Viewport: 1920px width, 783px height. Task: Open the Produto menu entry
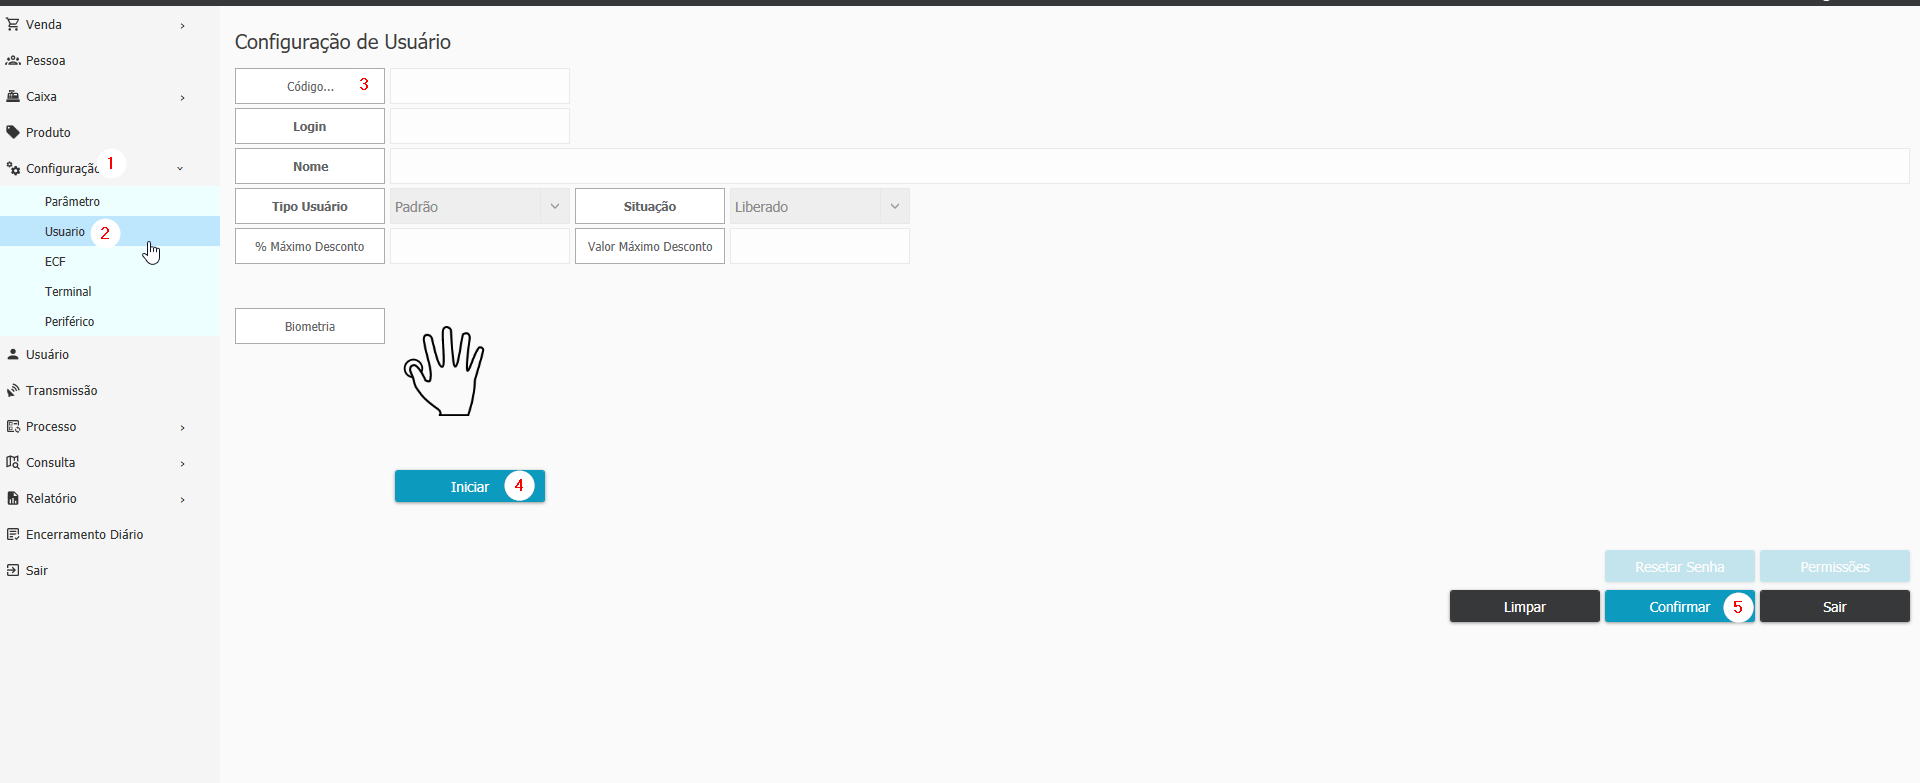(110, 132)
